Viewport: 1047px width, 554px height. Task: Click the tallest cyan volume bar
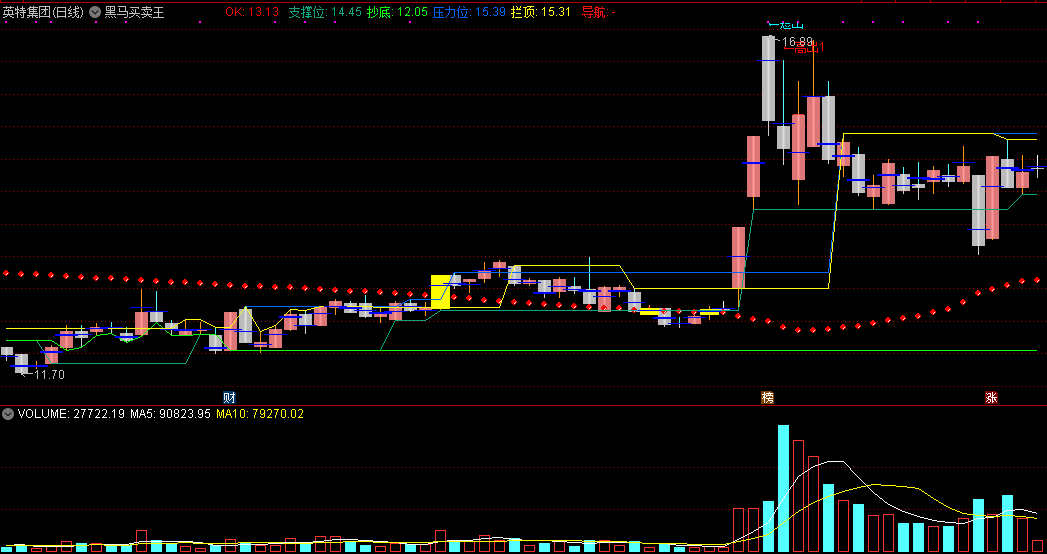tap(783, 489)
